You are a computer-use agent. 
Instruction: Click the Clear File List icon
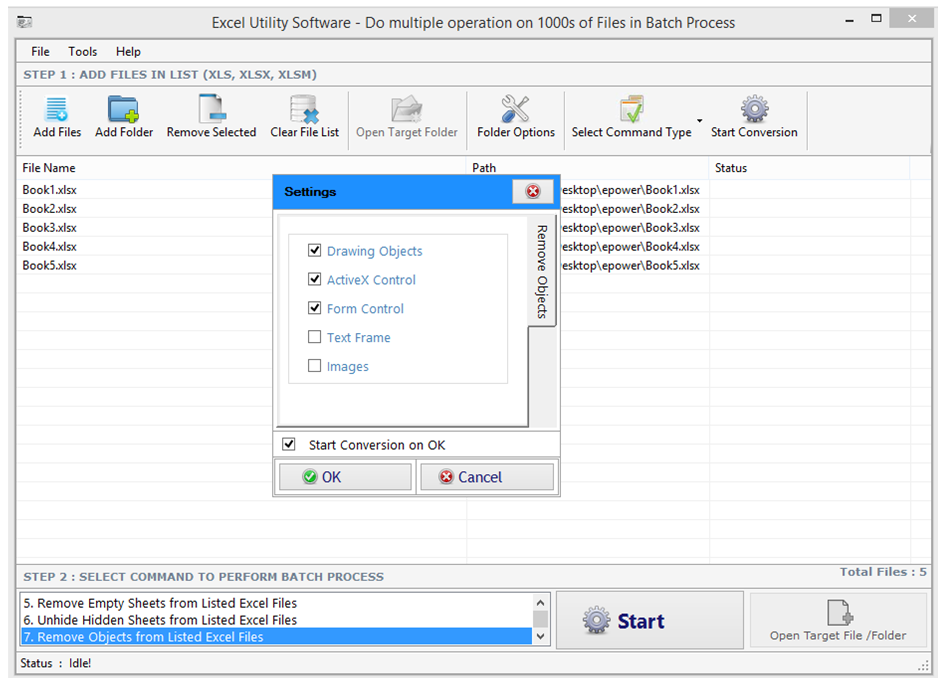pyautogui.click(x=304, y=109)
